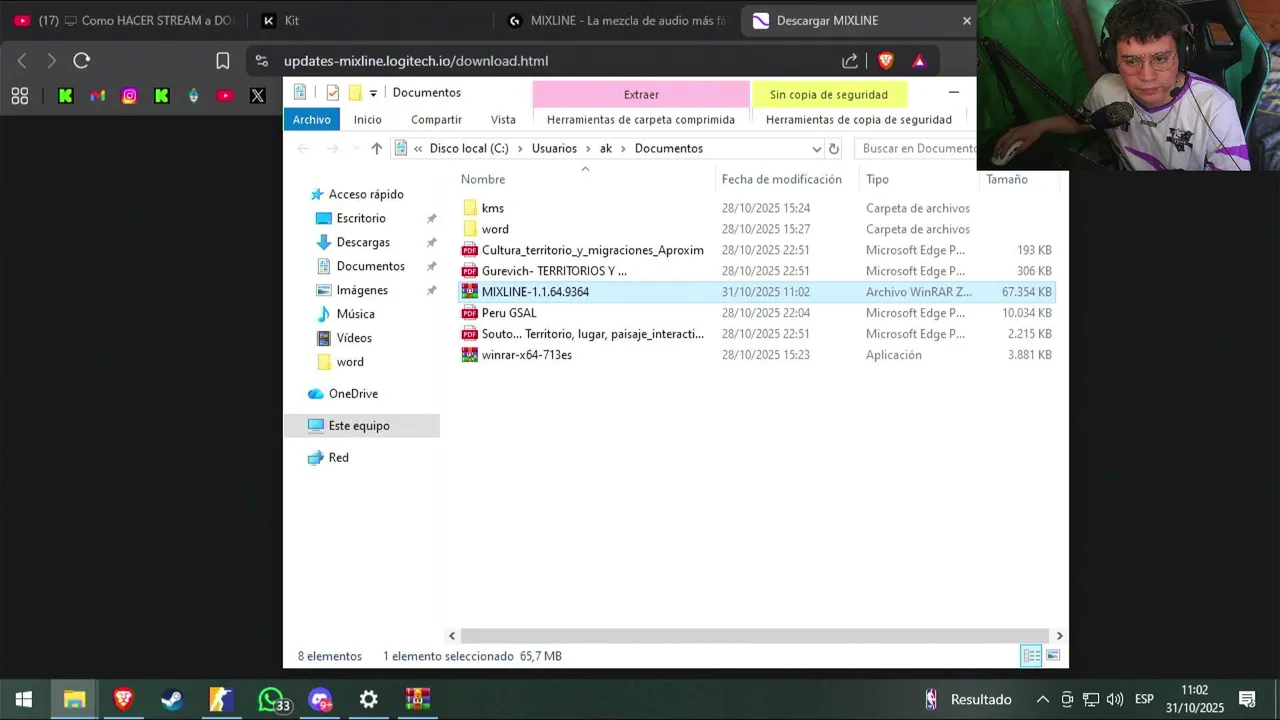
Task: Open Herramientas de carpeta comprimida tab
Action: (x=641, y=119)
